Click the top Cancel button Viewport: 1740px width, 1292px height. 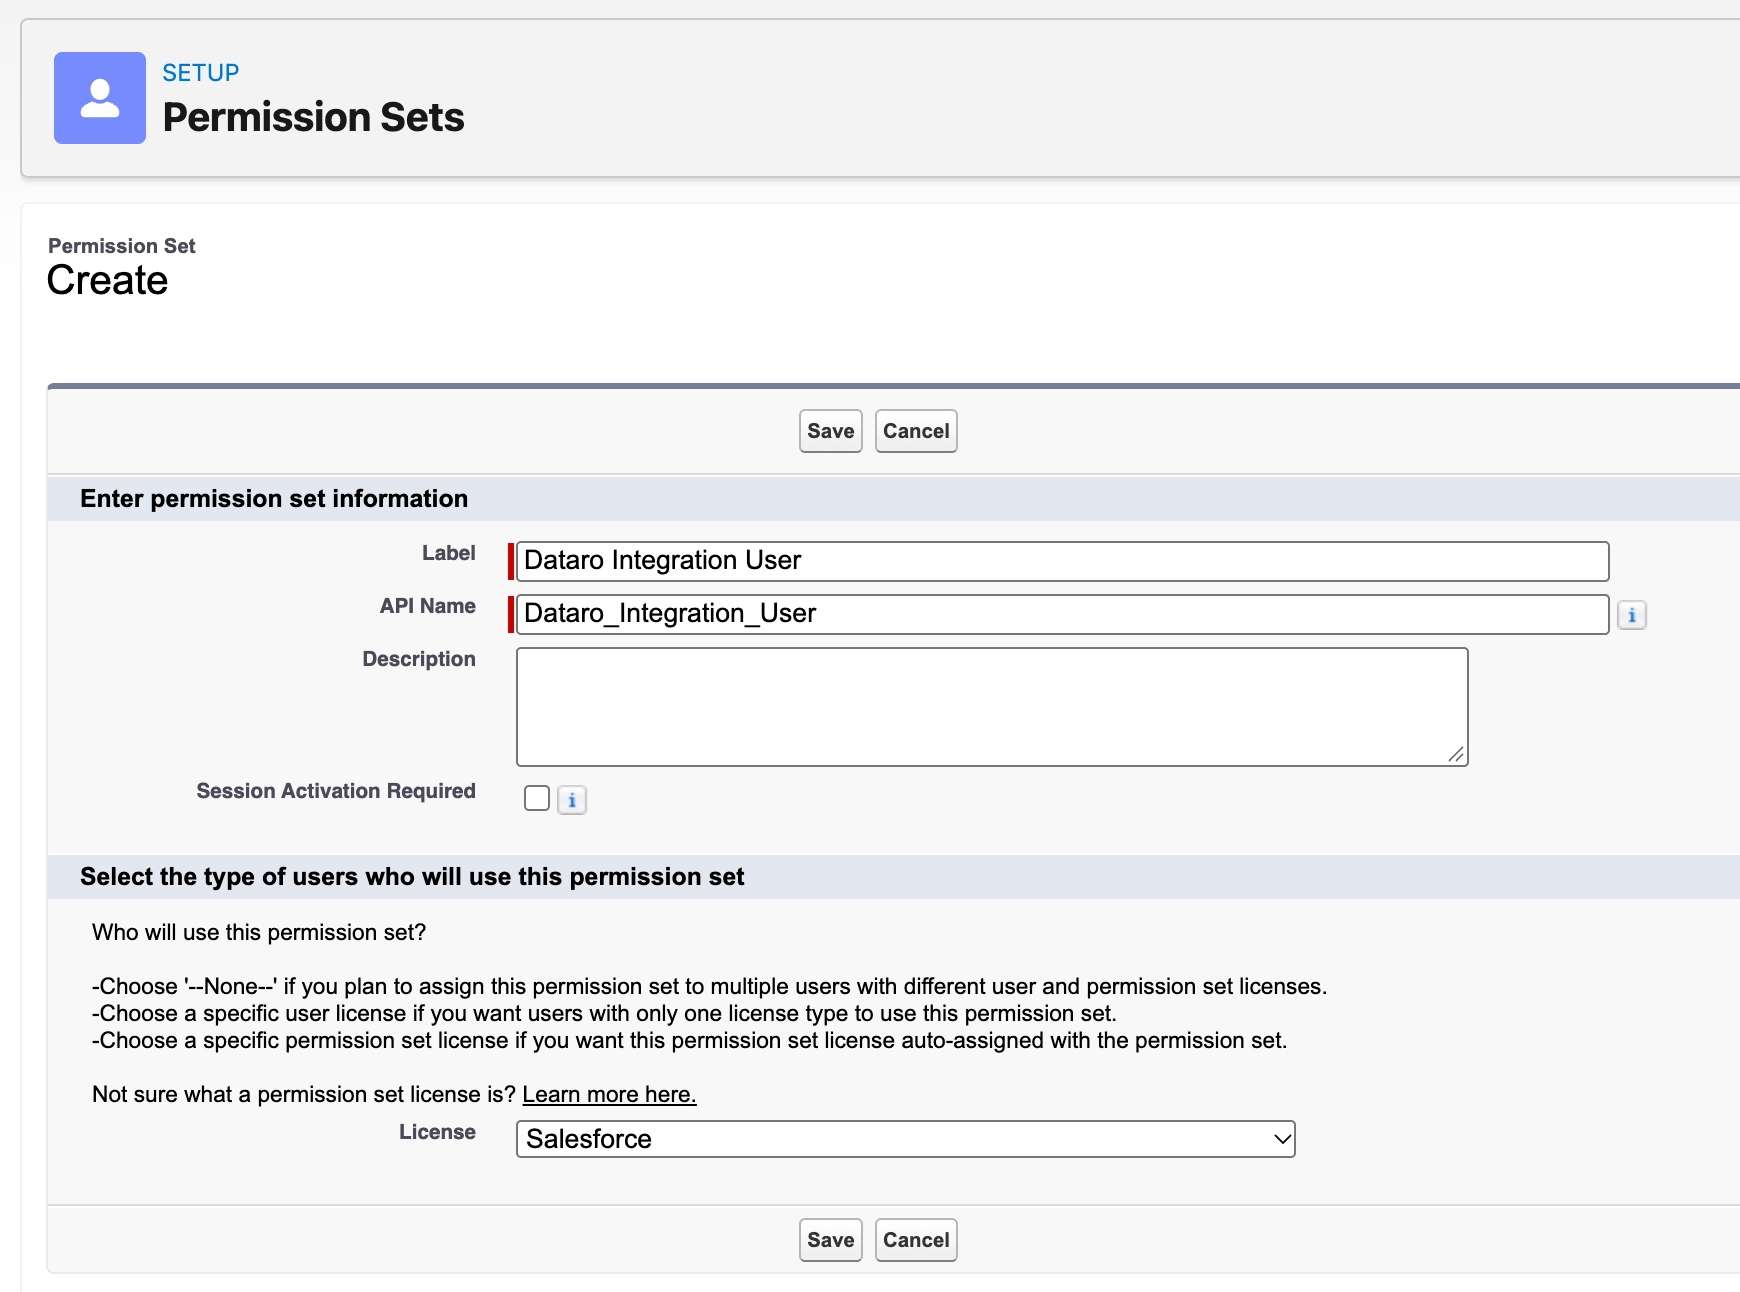tap(916, 431)
